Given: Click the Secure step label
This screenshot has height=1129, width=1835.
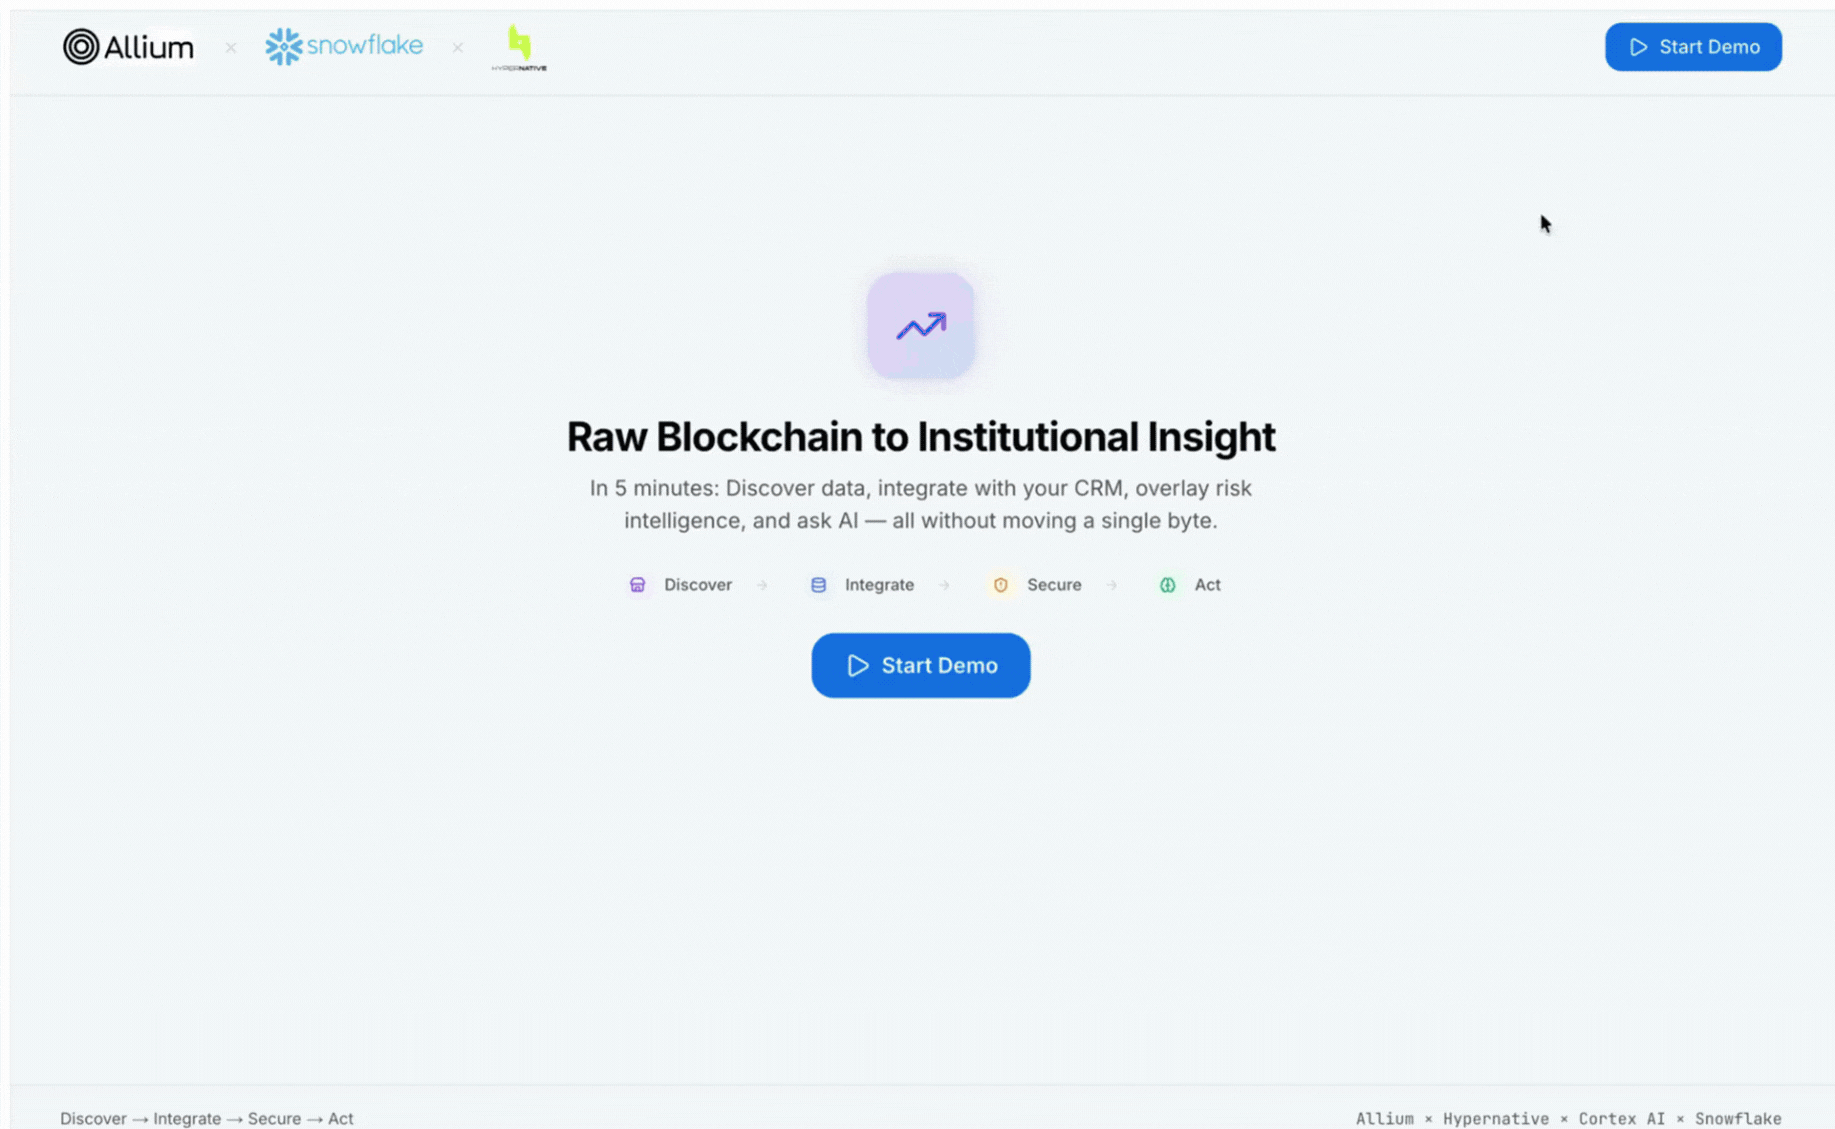Looking at the screenshot, I should 1055,585.
